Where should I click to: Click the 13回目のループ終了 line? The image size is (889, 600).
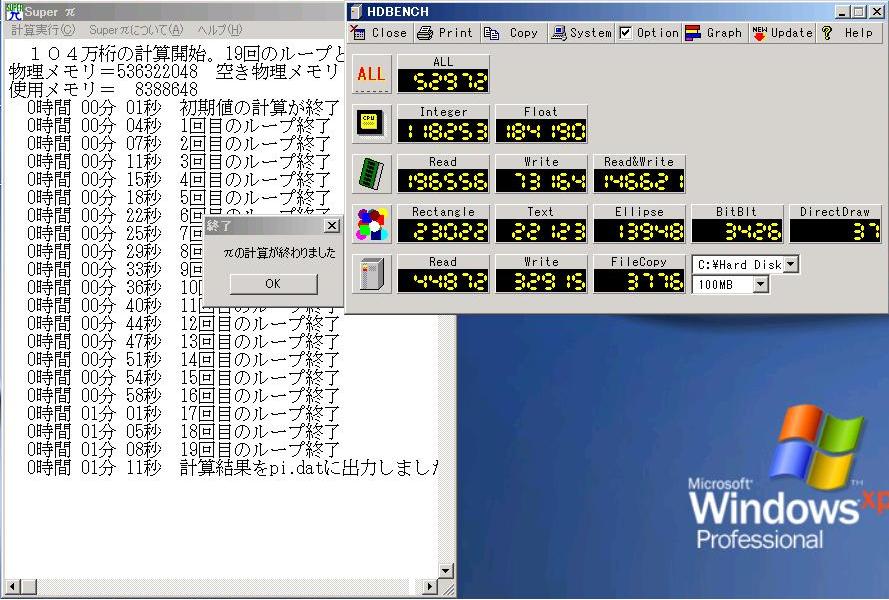click(x=184, y=342)
